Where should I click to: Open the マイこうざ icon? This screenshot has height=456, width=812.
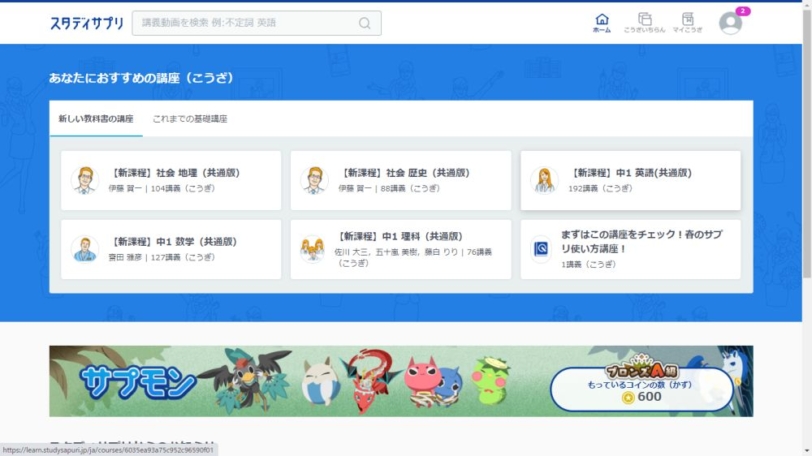[x=687, y=23]
